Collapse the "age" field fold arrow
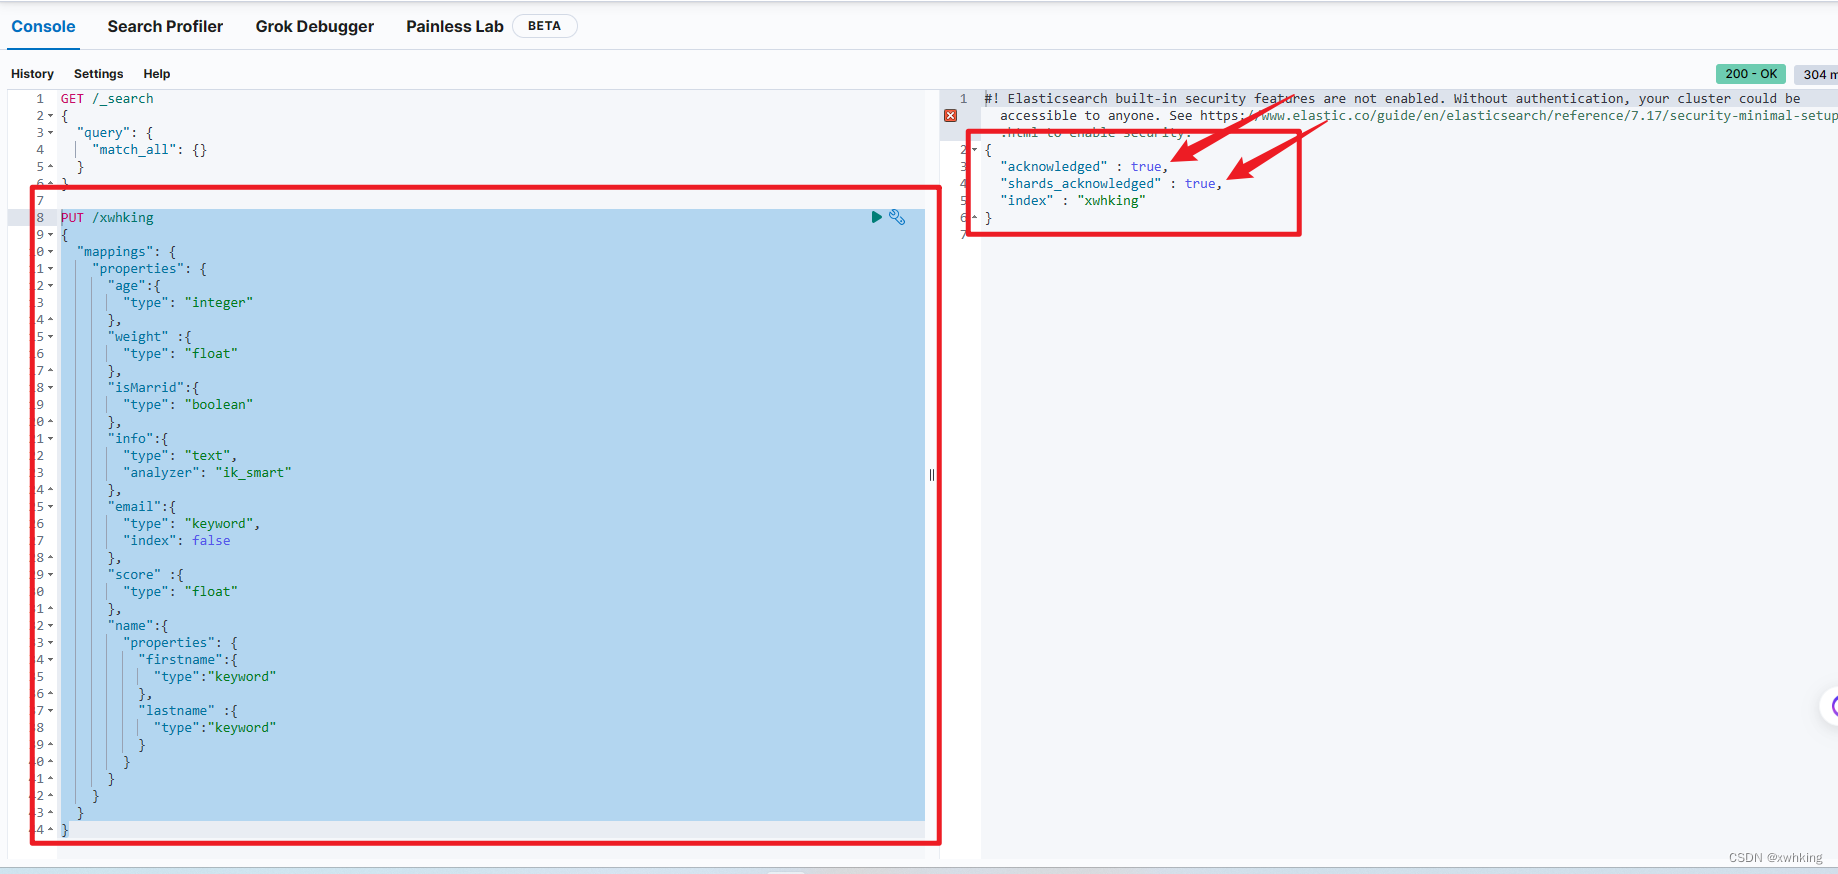This screenshot has width=1838, height=874. pyautogui.click(x=51, y=286)
